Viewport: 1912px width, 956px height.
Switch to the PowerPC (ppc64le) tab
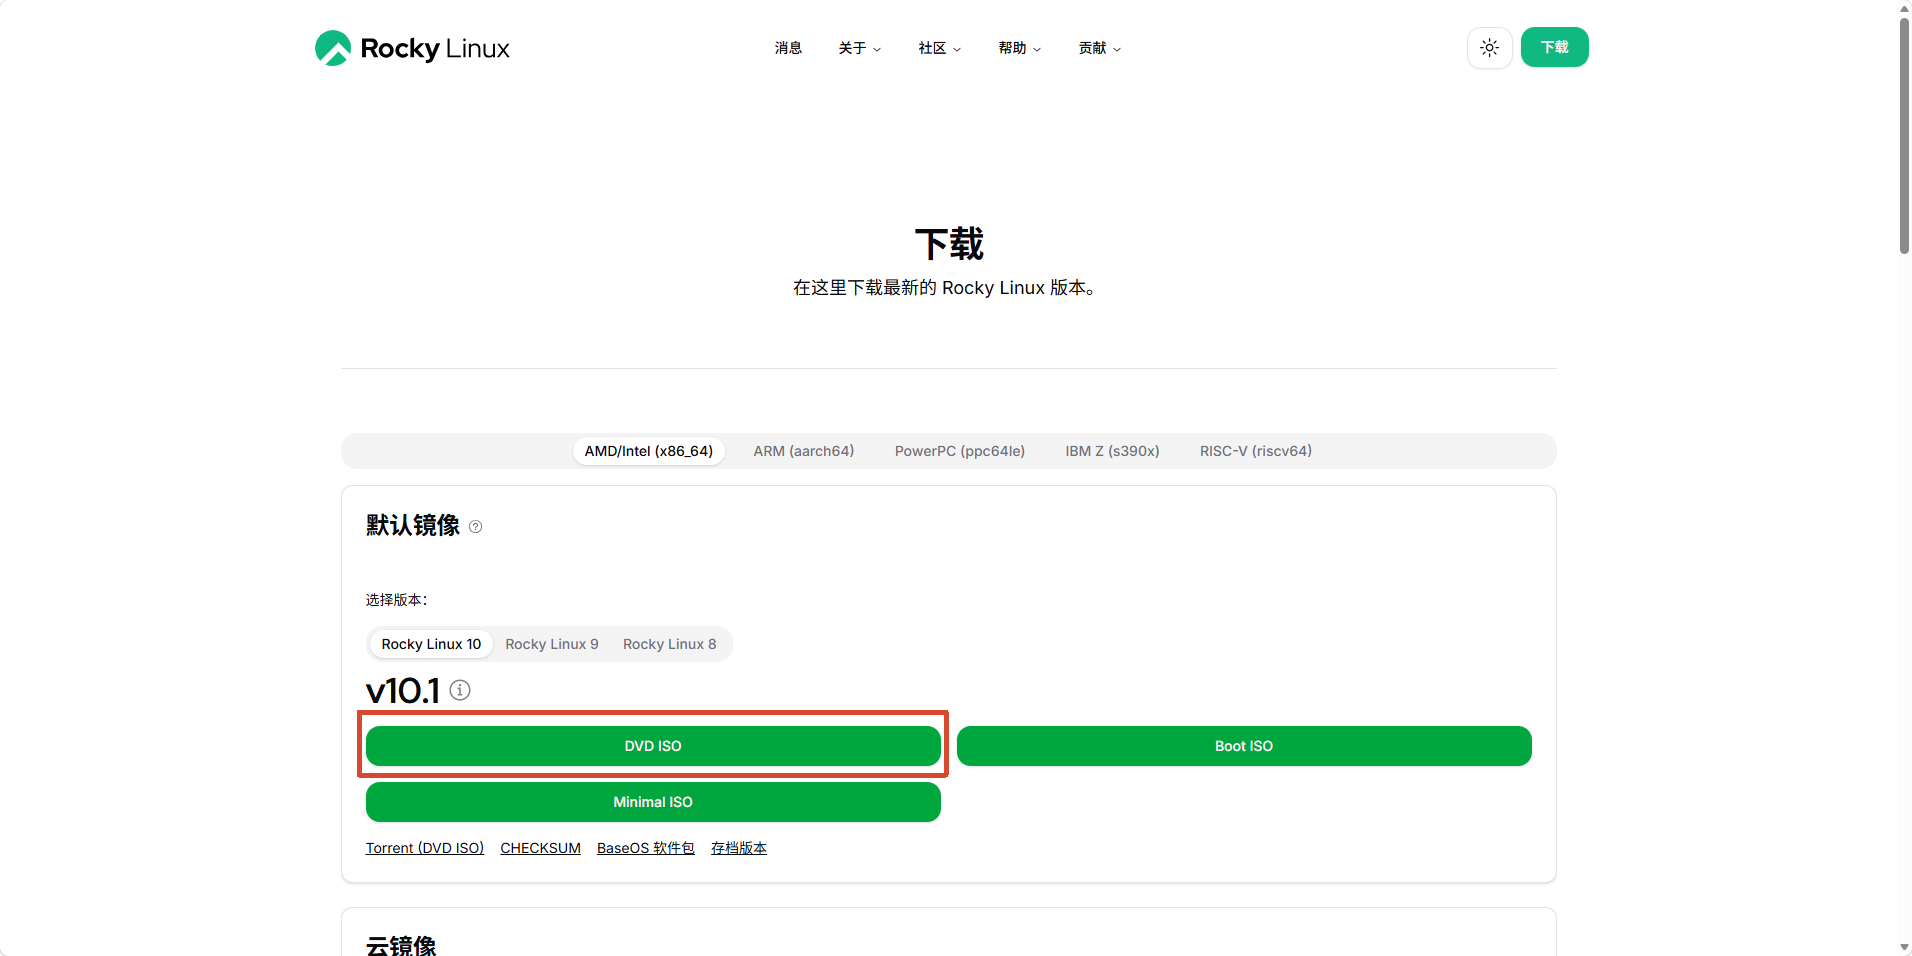coord(960,451)
